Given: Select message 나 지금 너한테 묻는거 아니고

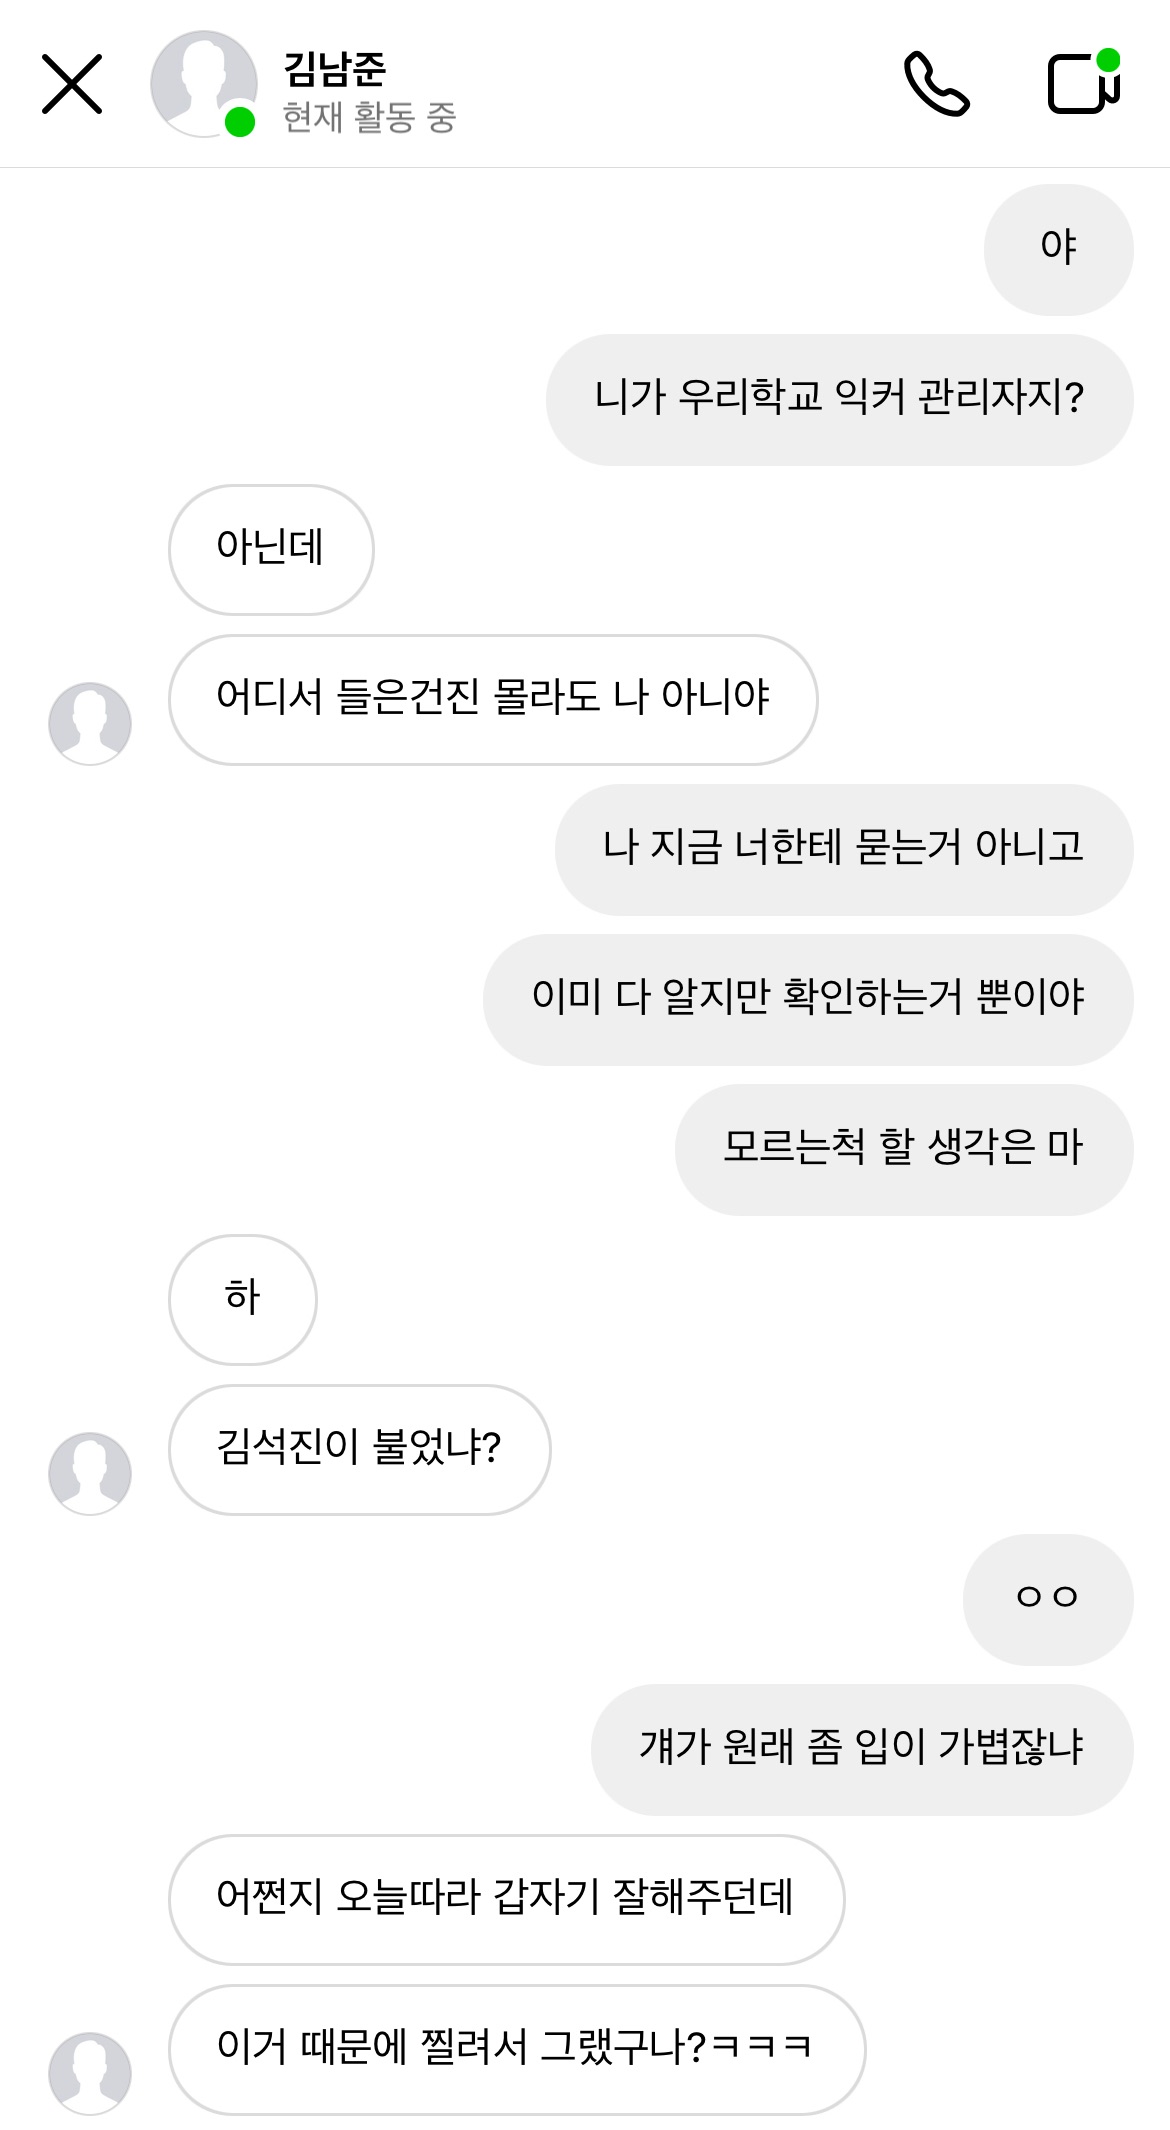Looking at the screenshot, I should tap(843, 849).
